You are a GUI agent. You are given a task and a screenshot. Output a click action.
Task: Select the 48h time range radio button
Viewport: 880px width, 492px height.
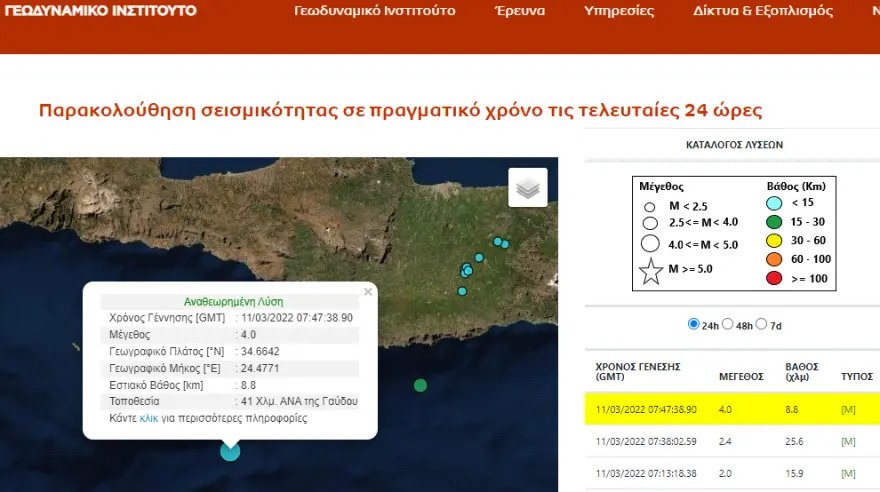[x=728, y=324]
